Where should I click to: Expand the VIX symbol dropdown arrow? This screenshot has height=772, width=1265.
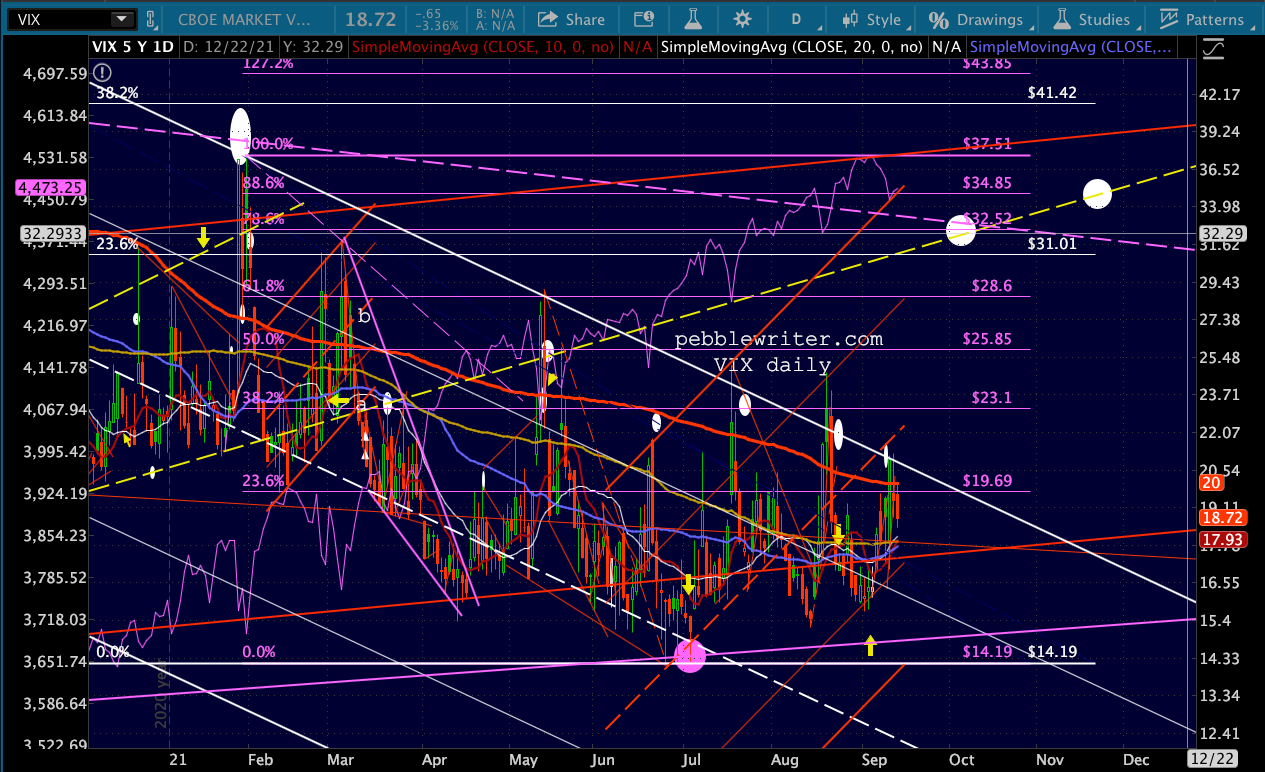click(121, 19)
